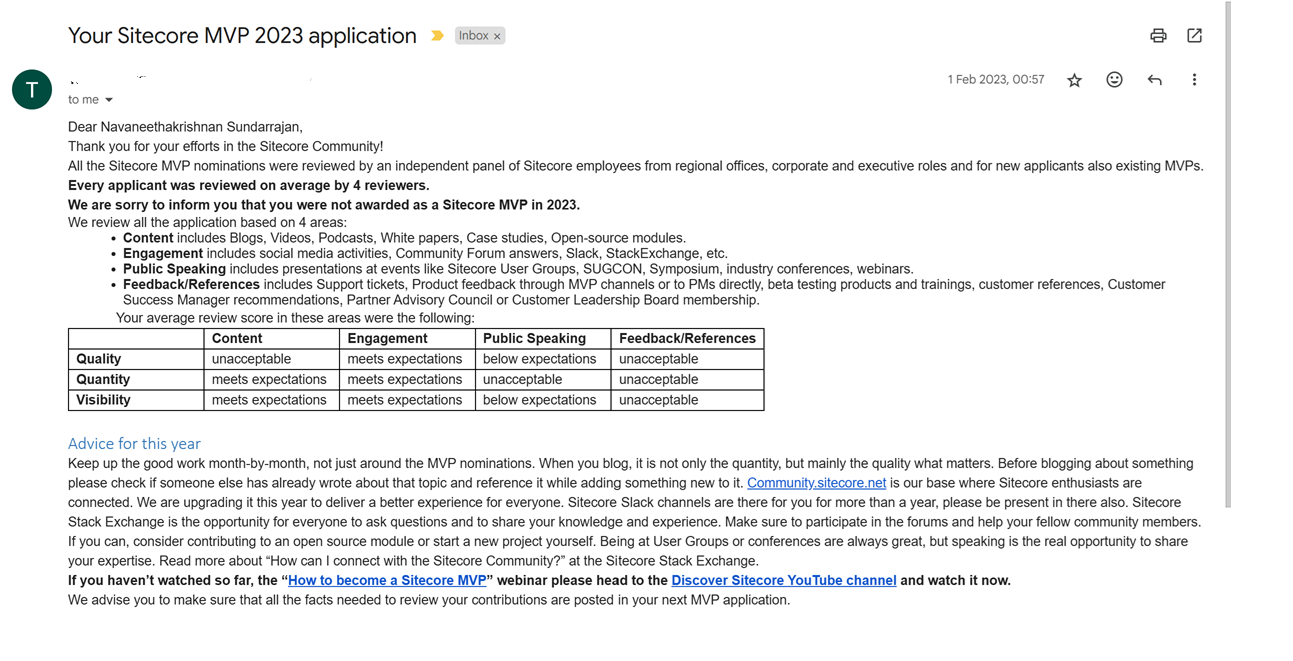Screen dimensions: 1293x661
Task: Click line 'Every applicant was reviewed on average by 4 reviewers.'
Action: pyautogui.click(x=248, y=185)
